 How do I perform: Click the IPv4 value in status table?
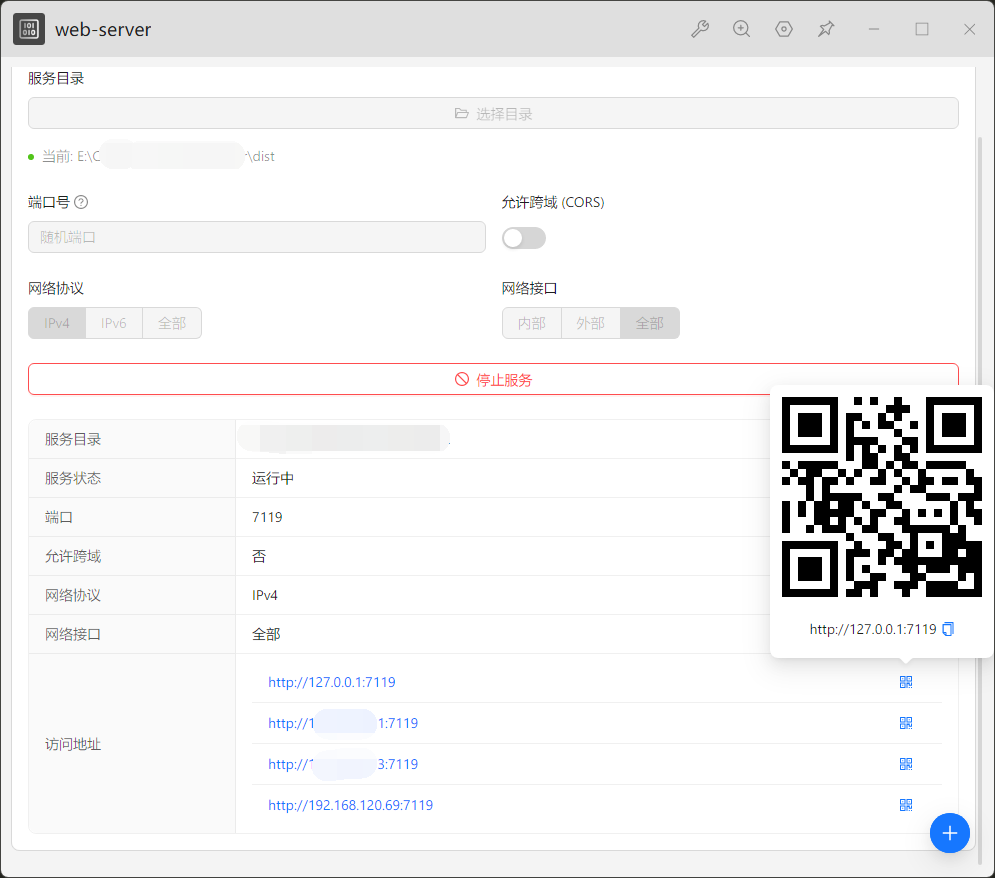(x=265, y=595)
